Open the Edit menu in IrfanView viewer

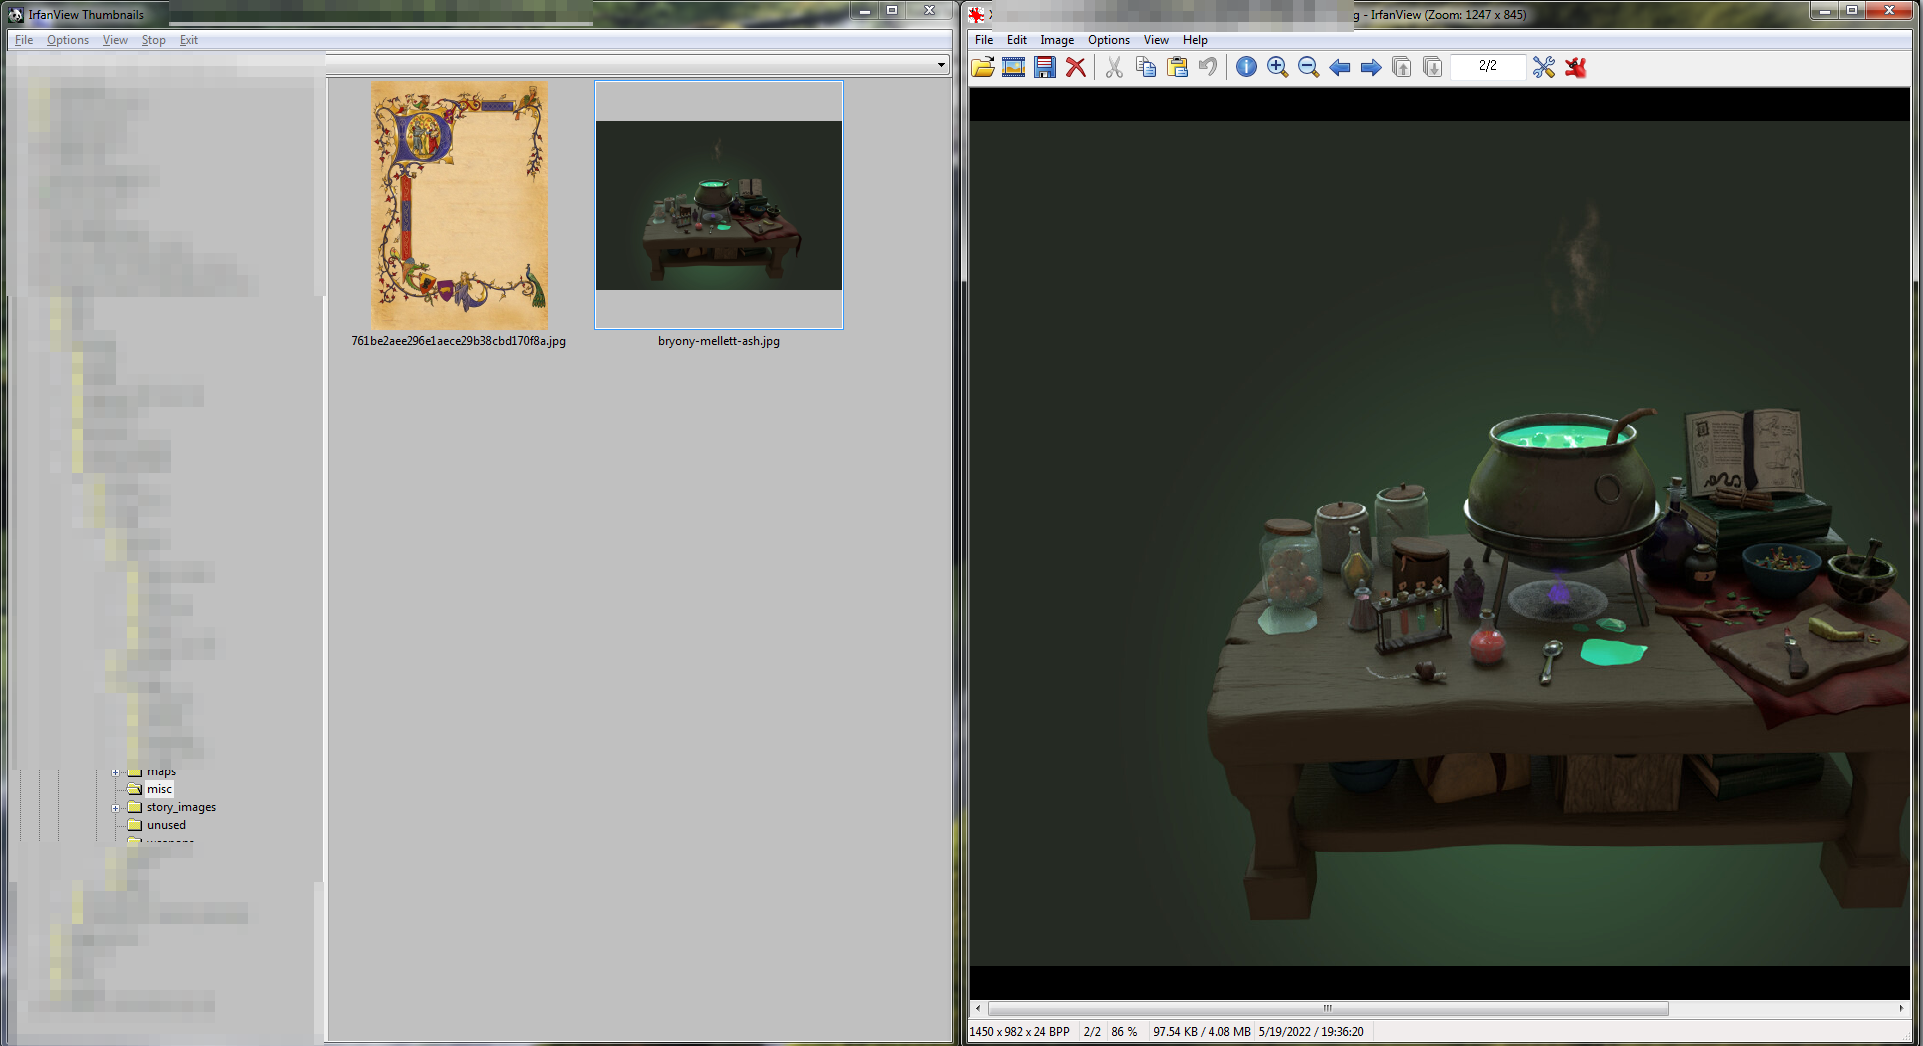click(x=1017, y=40)
